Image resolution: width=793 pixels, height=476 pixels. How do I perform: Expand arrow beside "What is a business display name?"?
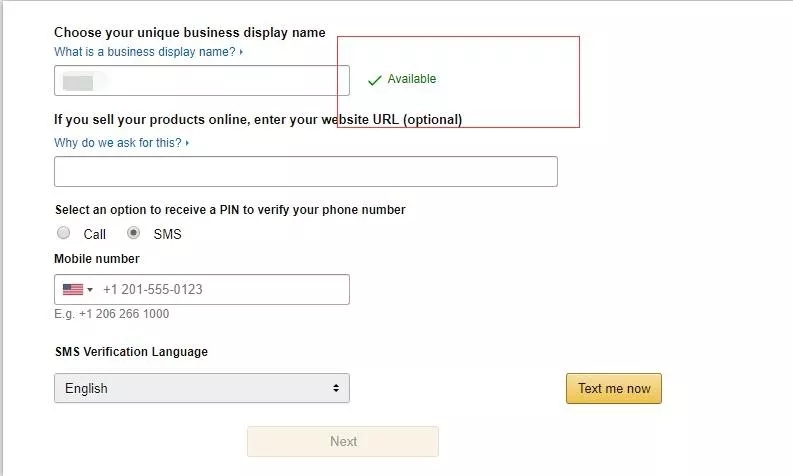click(x=242, y=52)
